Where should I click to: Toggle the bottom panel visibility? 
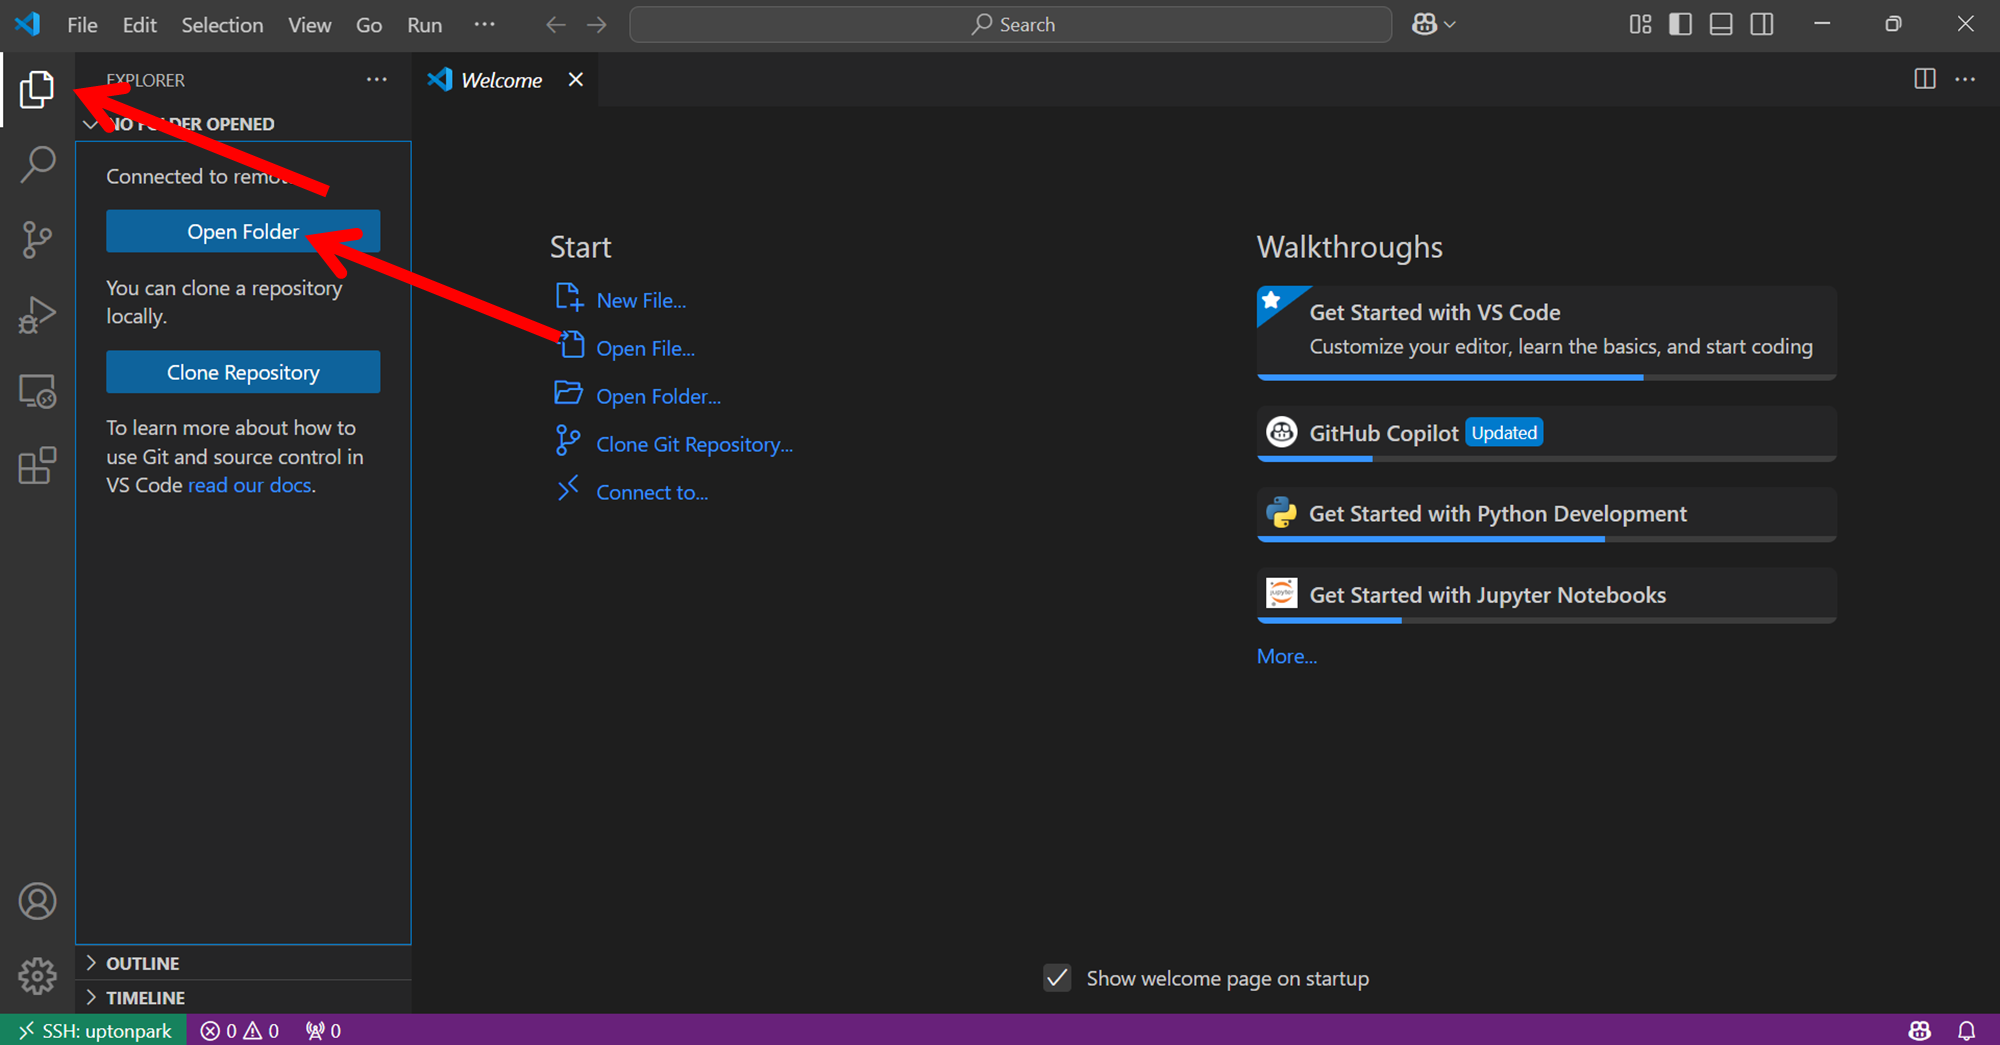pyautogui.click(x=1721, y=25)
